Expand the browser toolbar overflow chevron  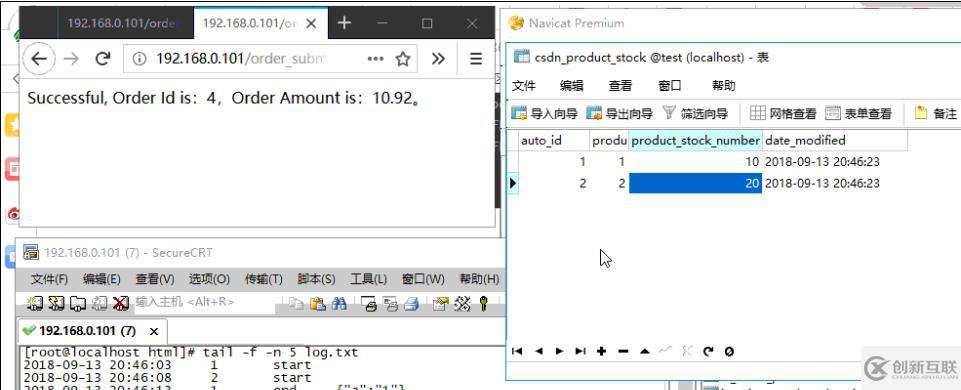(438, 59)
